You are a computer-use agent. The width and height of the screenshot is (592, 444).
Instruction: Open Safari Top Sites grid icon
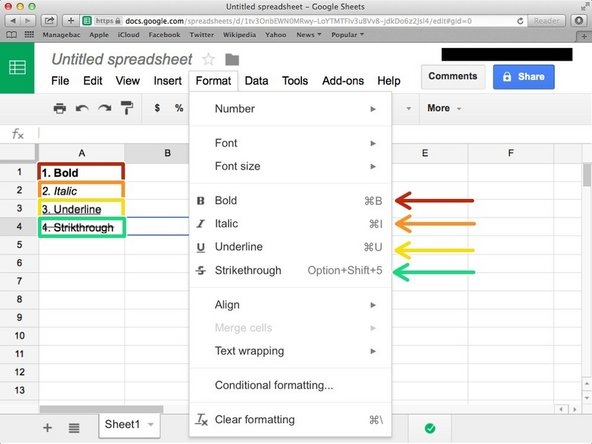(x=29, y=35)
